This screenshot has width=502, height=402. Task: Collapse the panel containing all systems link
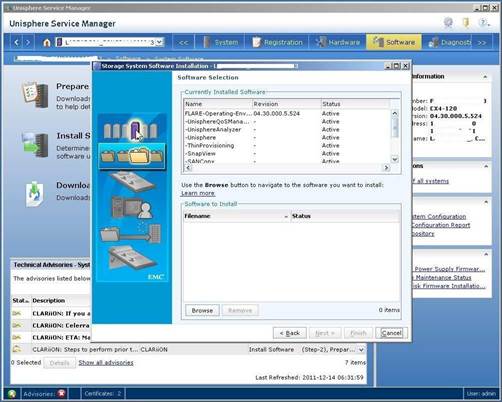[486, 166]
